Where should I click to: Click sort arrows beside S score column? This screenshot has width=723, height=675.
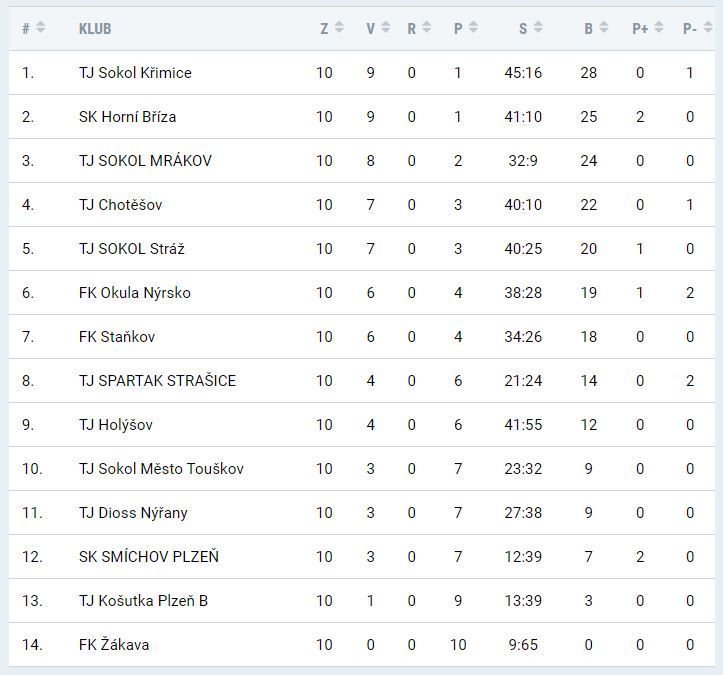(x=537, y=28)
